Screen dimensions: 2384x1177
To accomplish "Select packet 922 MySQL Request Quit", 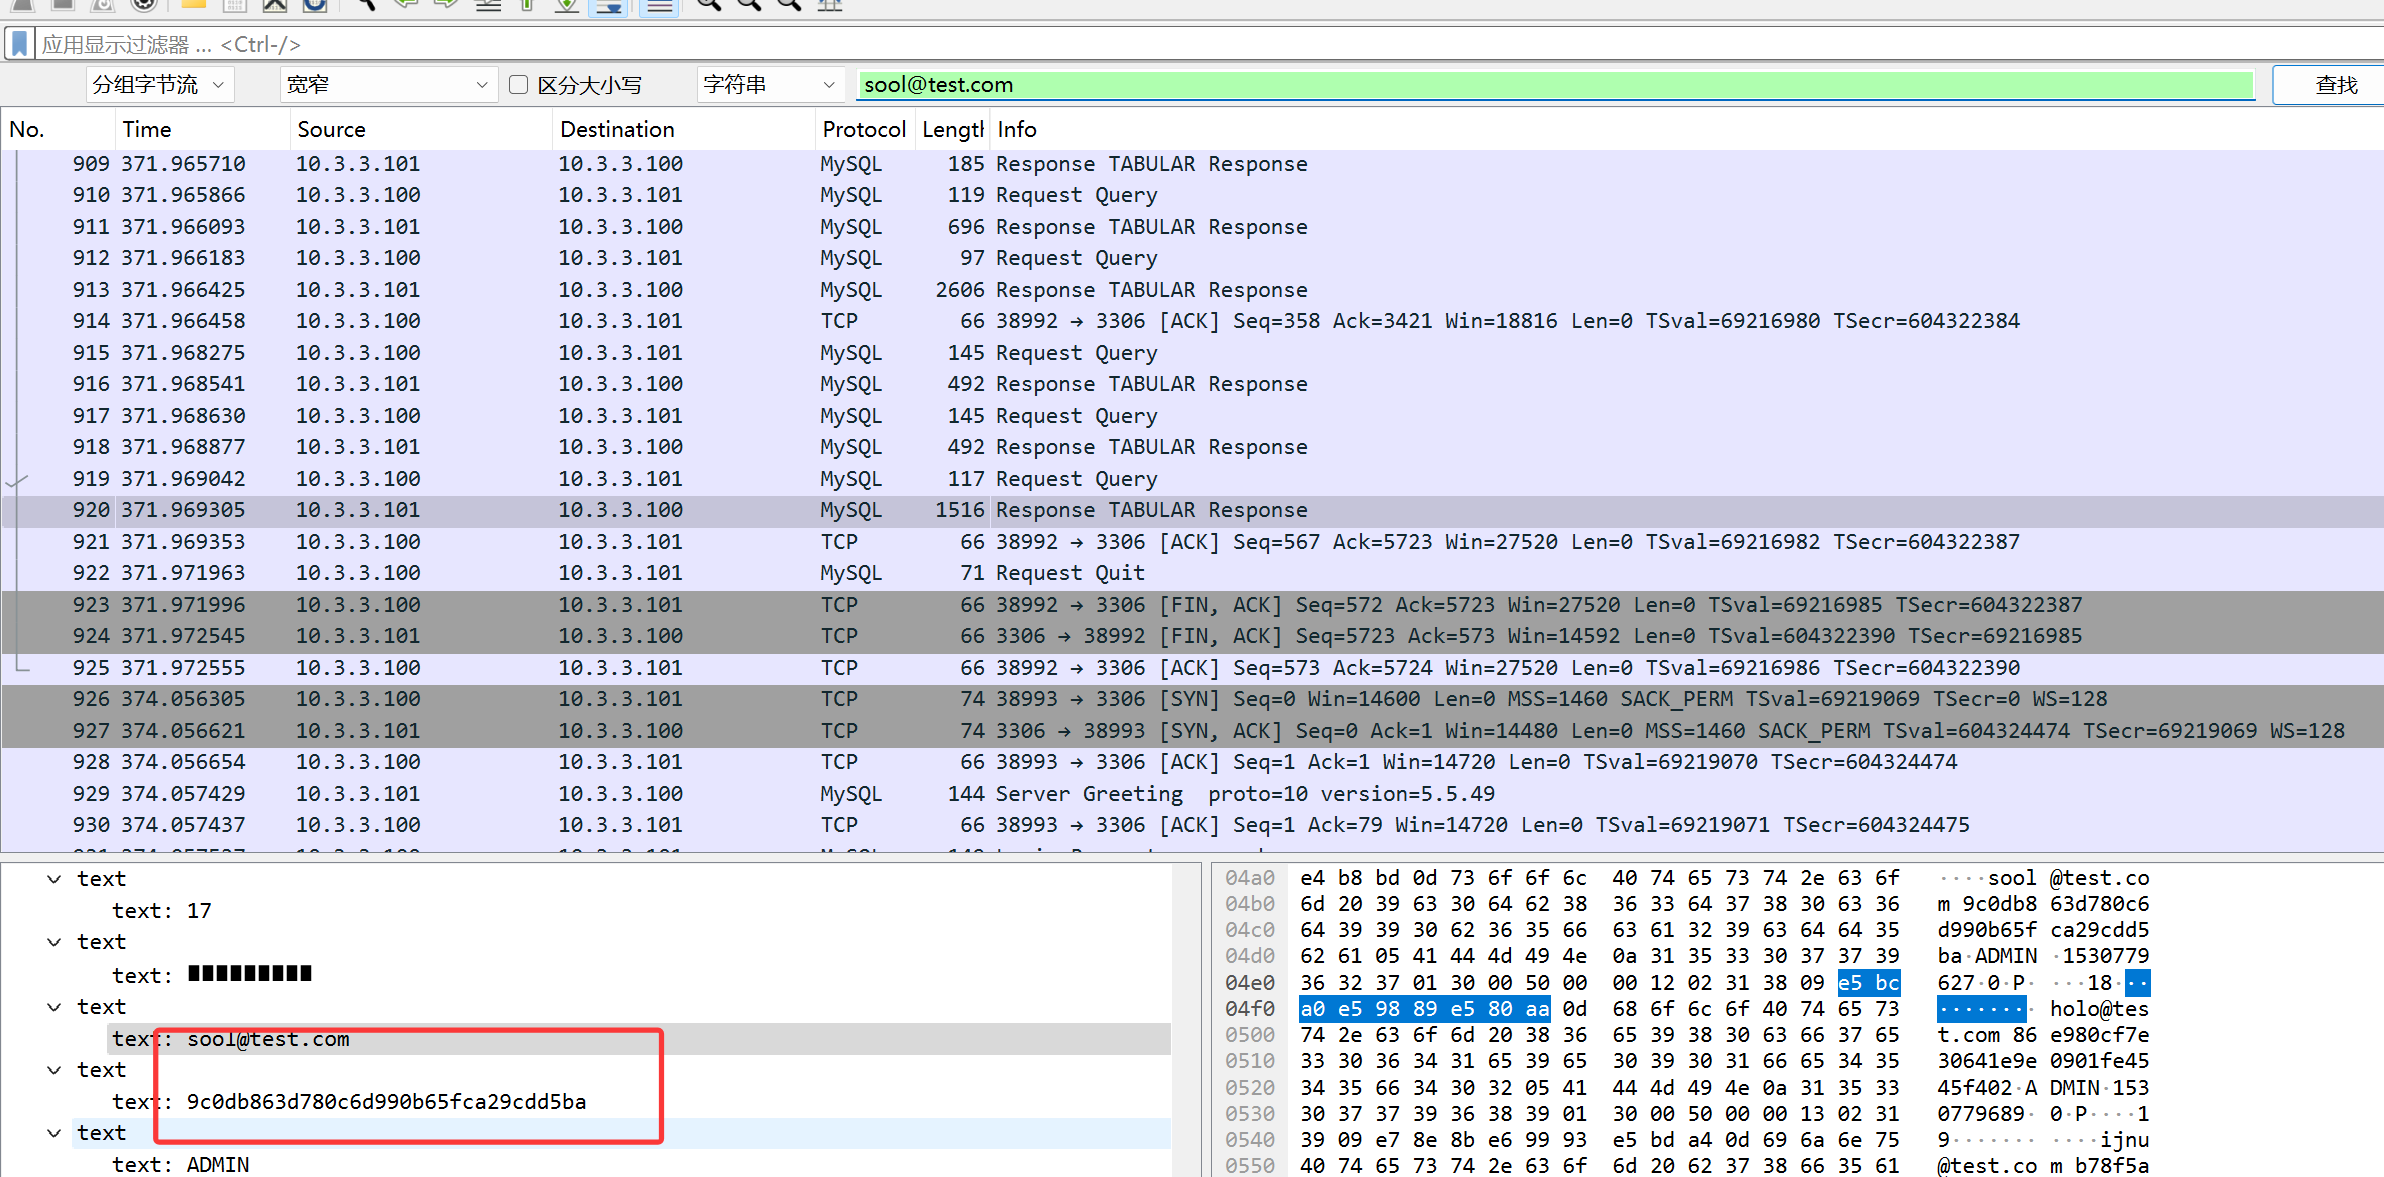I will [1192, 573].
